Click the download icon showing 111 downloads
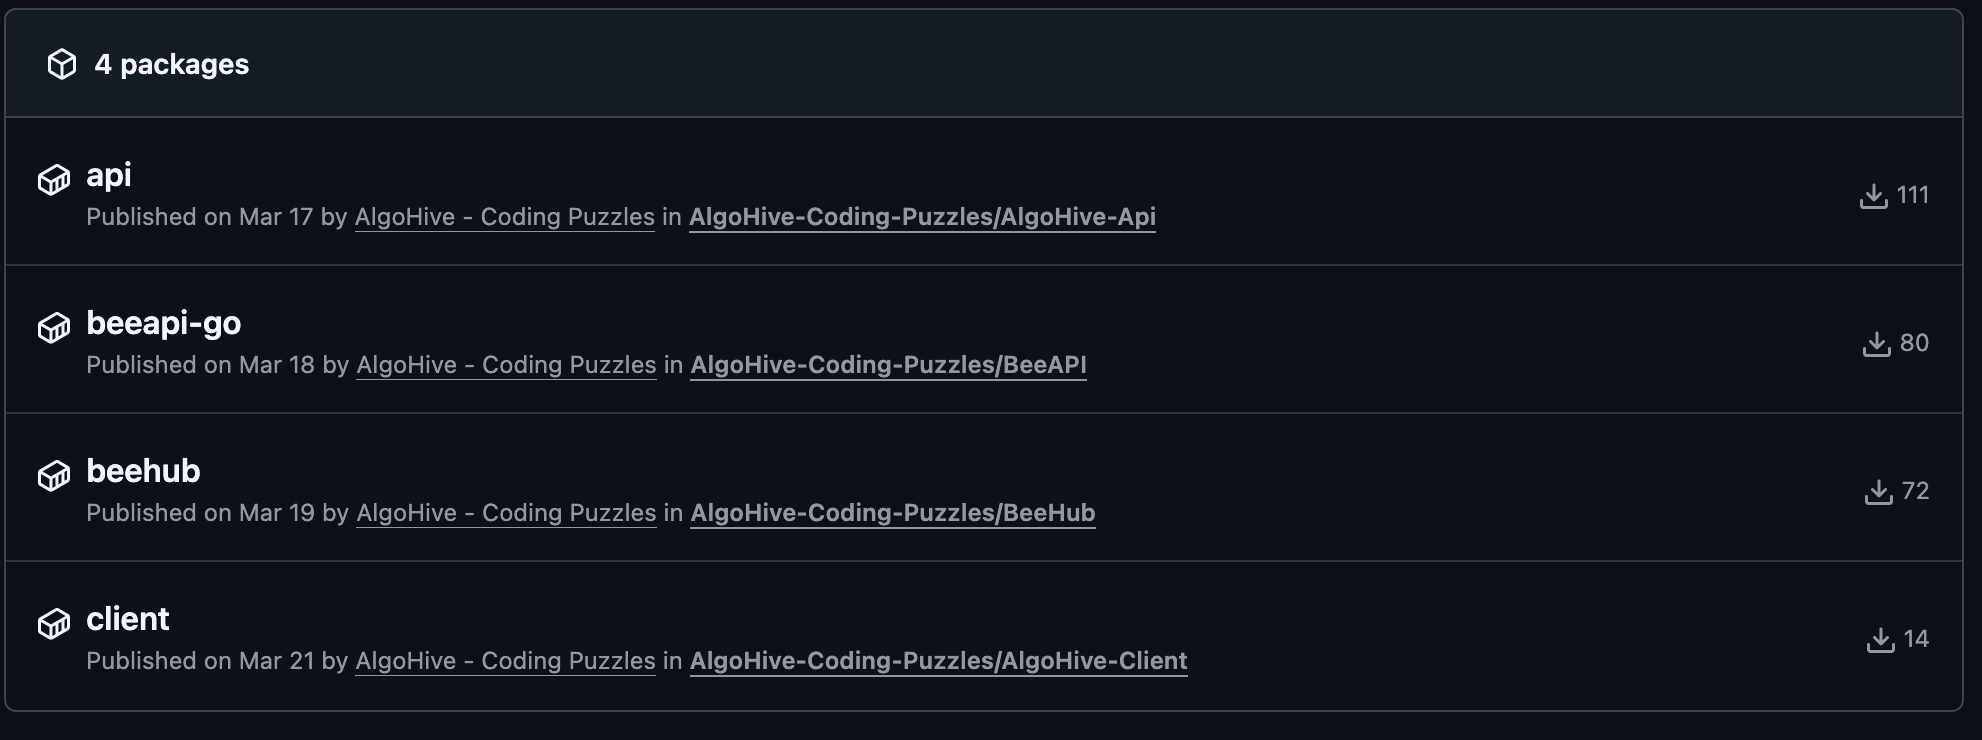This screenshot has height=740, width=1982. coord(1873,196)
